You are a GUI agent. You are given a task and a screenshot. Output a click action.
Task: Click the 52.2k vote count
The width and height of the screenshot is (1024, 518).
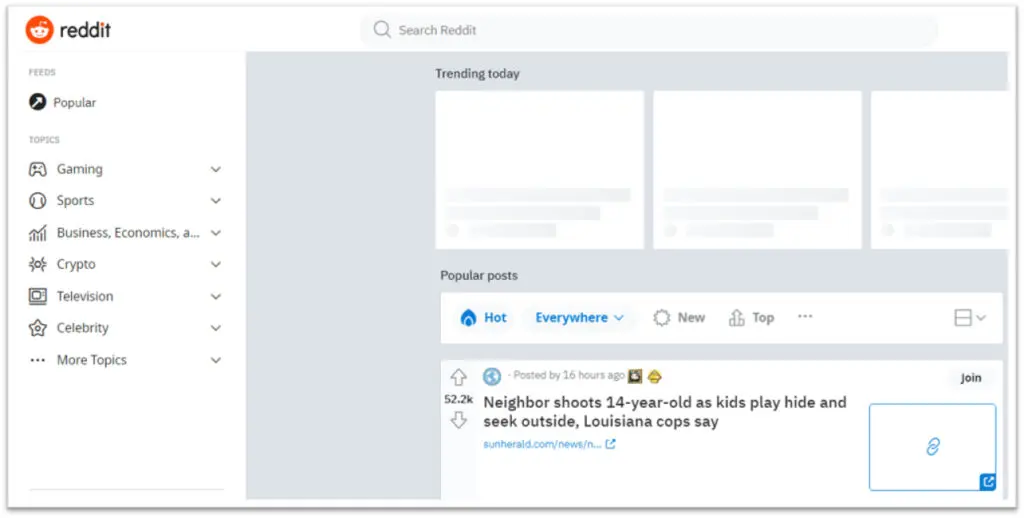pos(458,399)
